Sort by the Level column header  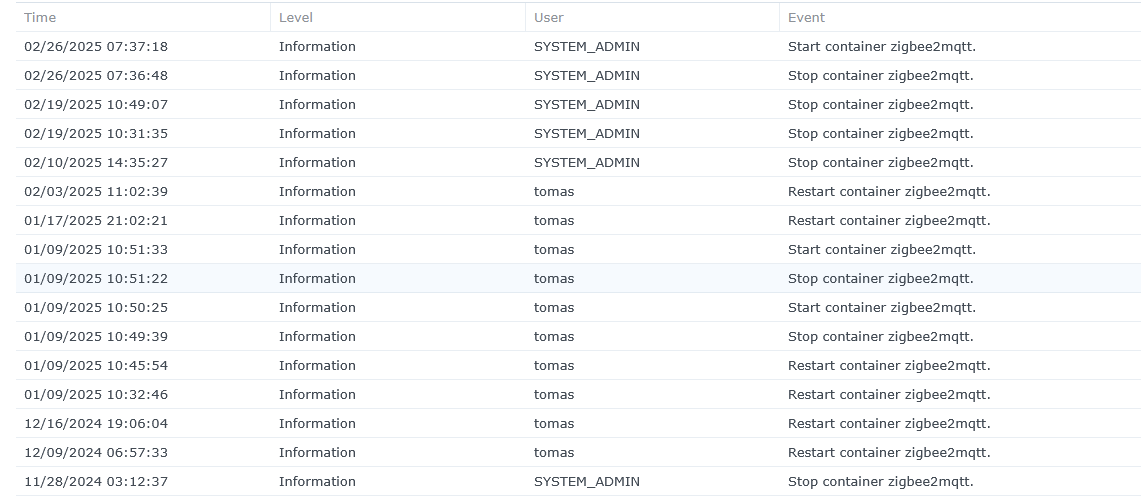[x=295, y=17]
